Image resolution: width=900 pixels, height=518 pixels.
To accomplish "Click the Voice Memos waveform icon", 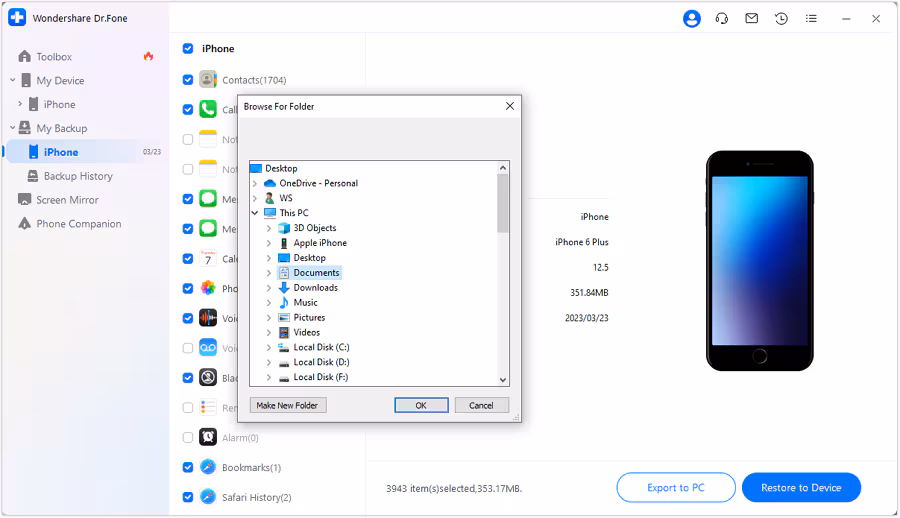I will pyautogui.click(x=208, y=318).
